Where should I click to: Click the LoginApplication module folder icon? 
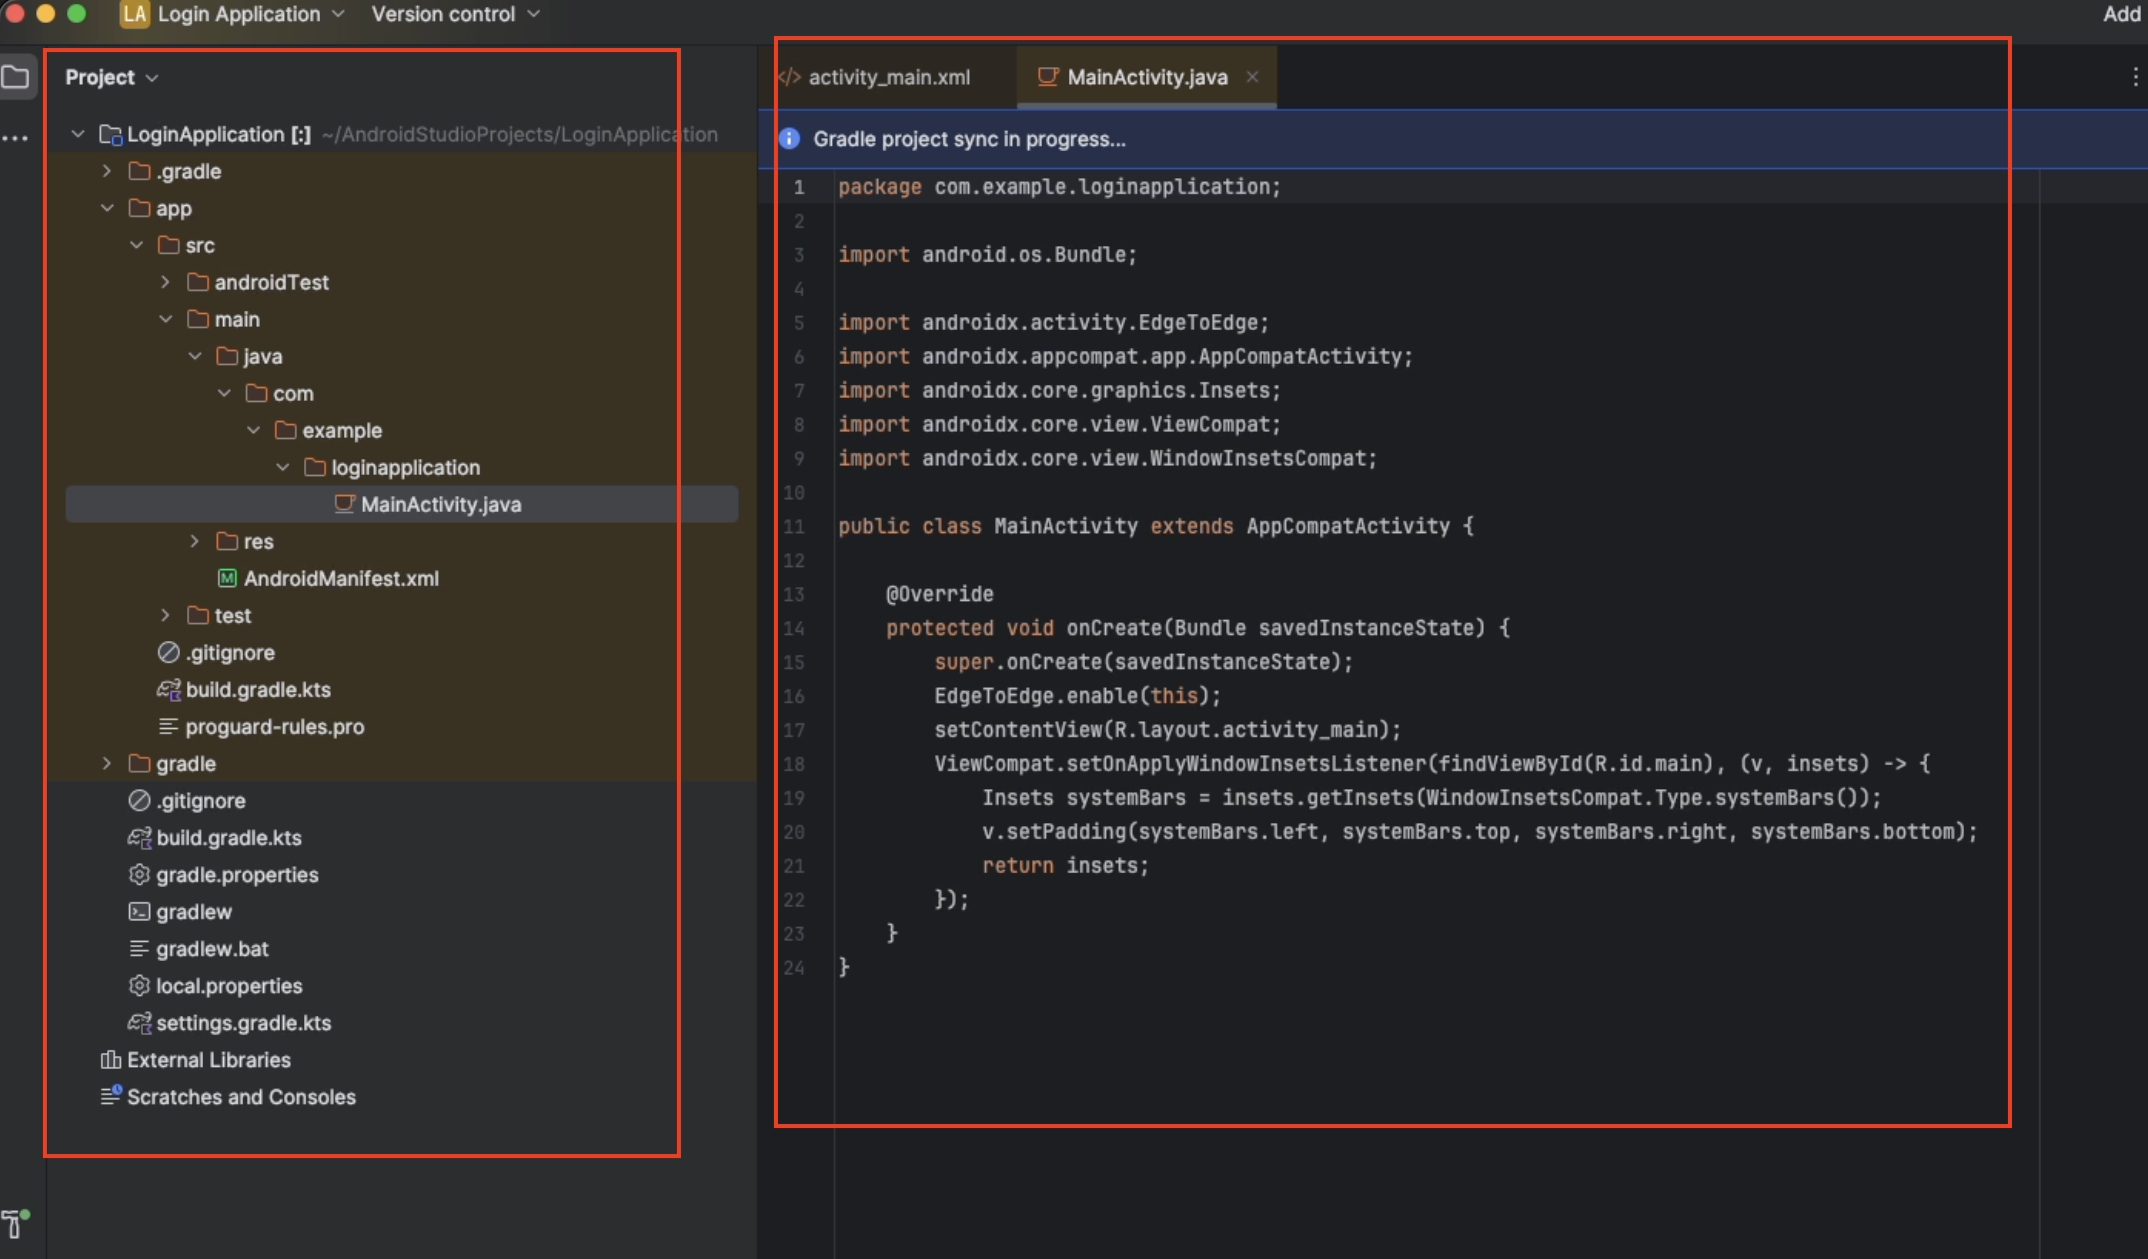pos(110,134)
